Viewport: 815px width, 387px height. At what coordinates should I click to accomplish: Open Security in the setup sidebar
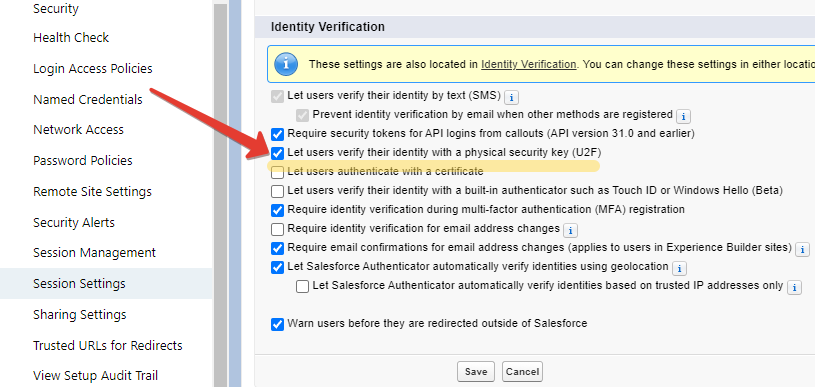56,9
